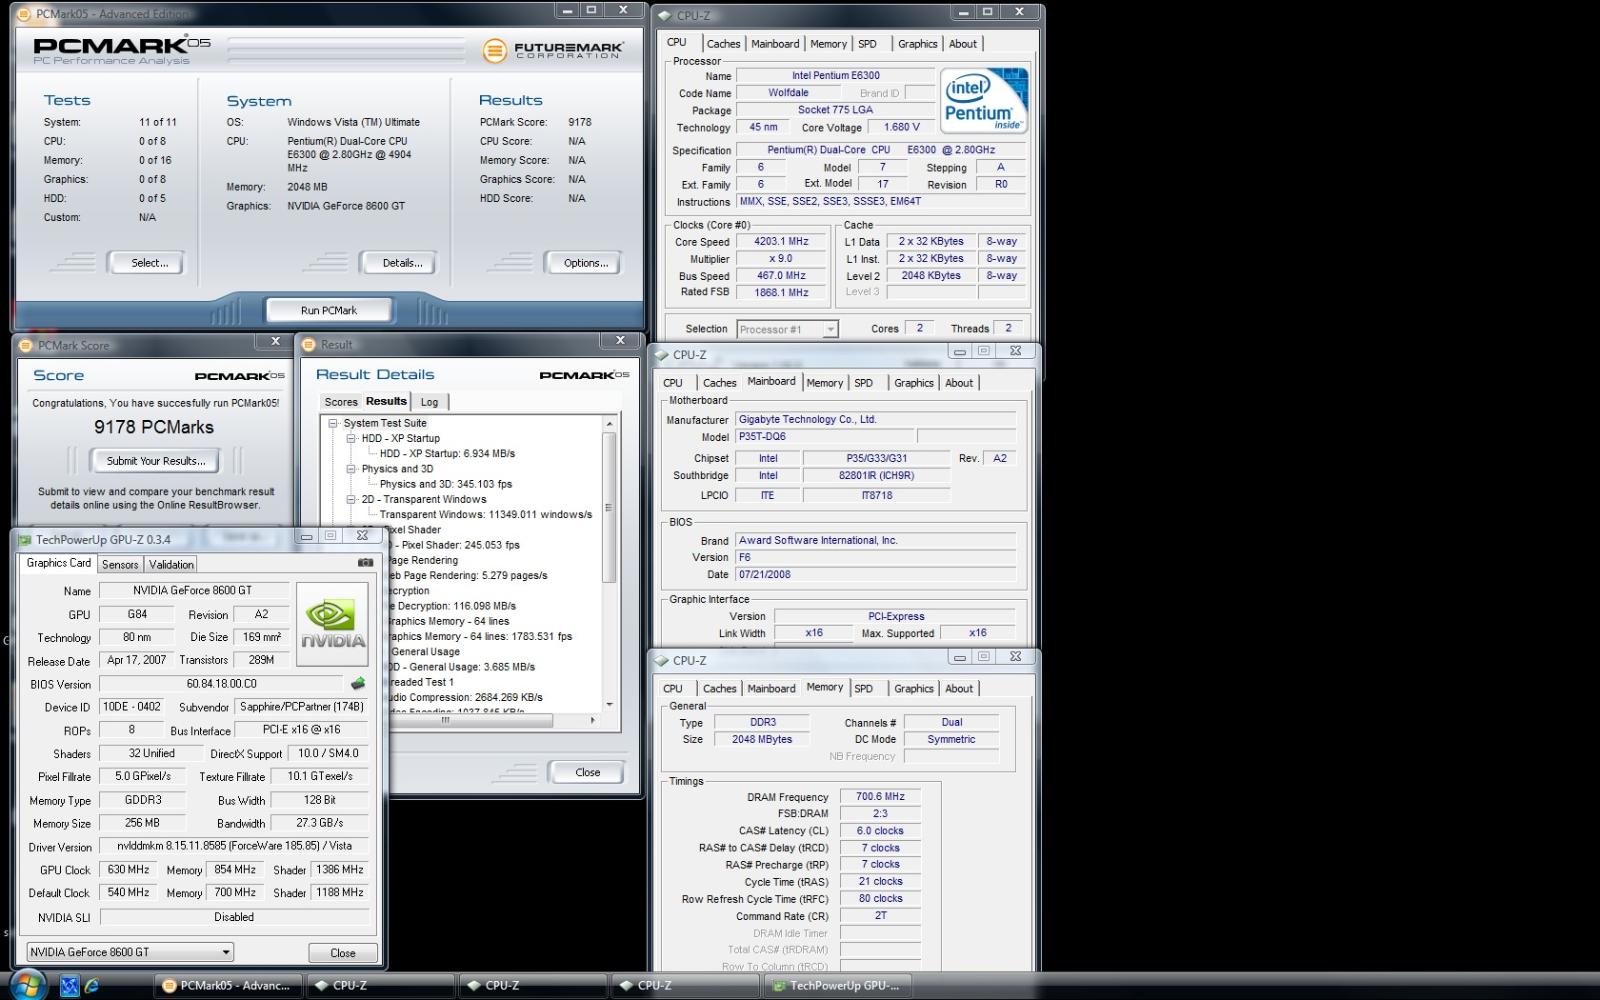Collapse the HDD - XP Startup node
Screen dimensions: 1600x1000
(352, 438)
